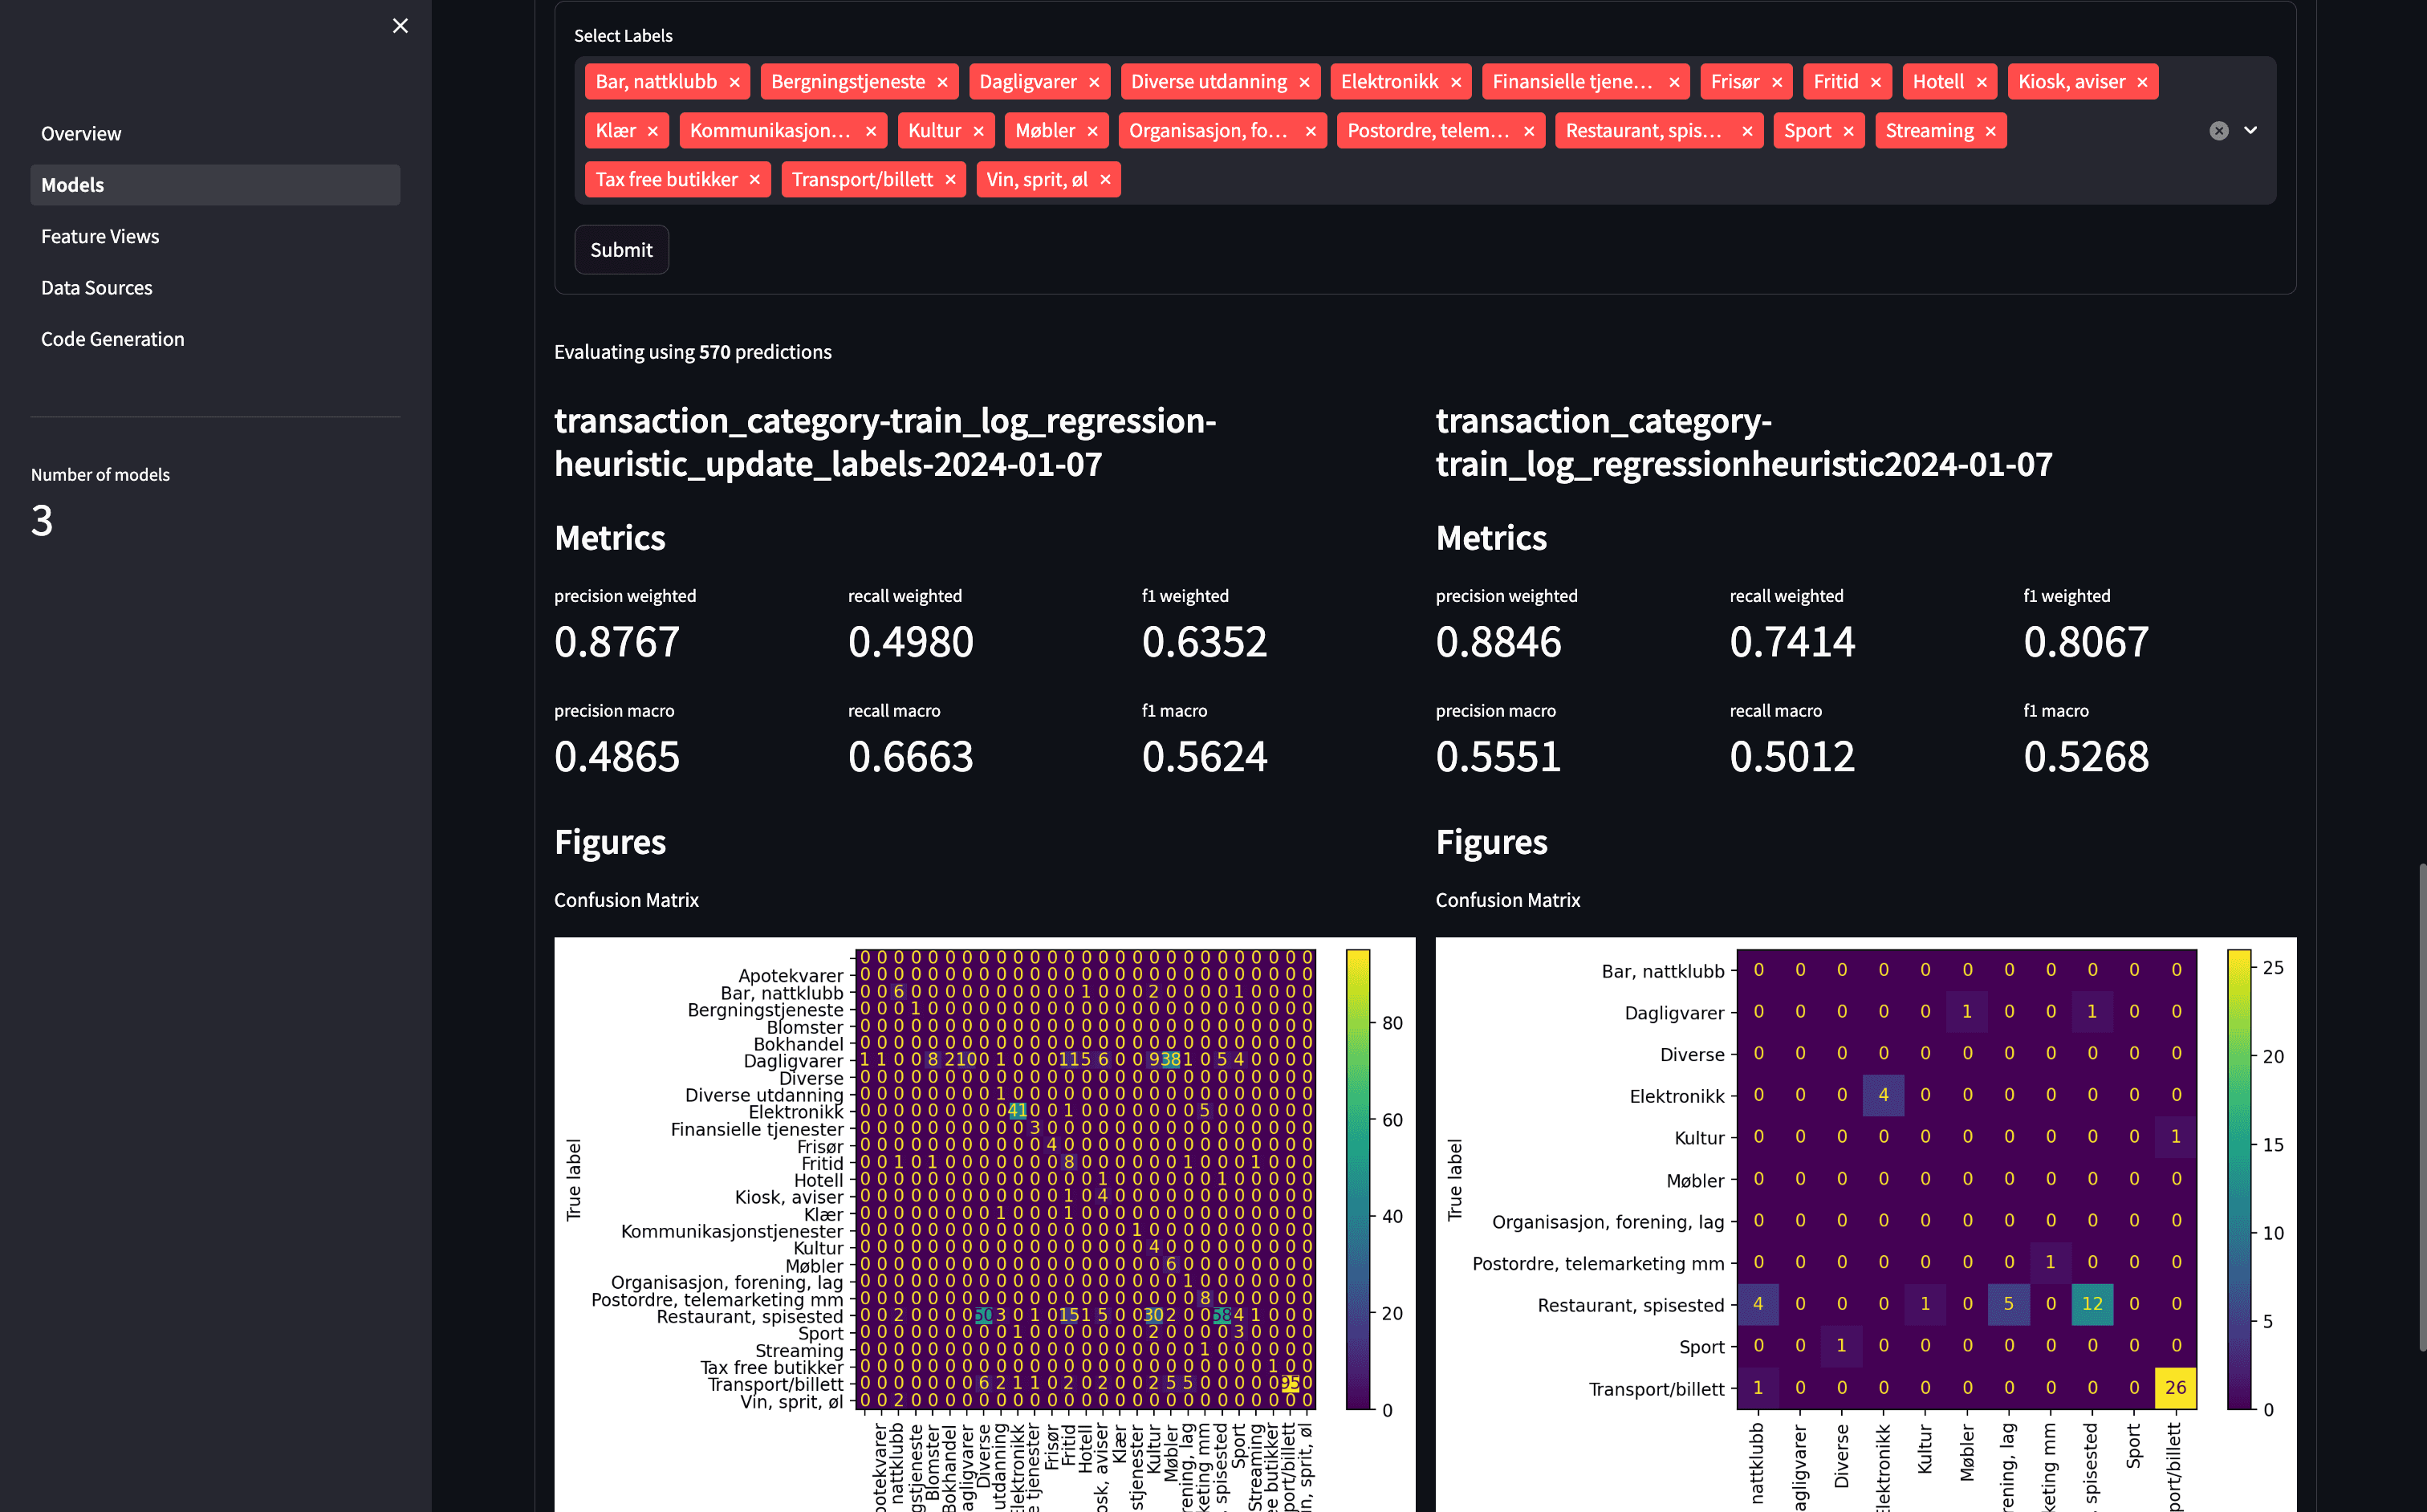Image resolution: width=2427 pixels, height=1512 pixels.
Task: Select the Models page in sidebar
Action: (x=215, y=185)
